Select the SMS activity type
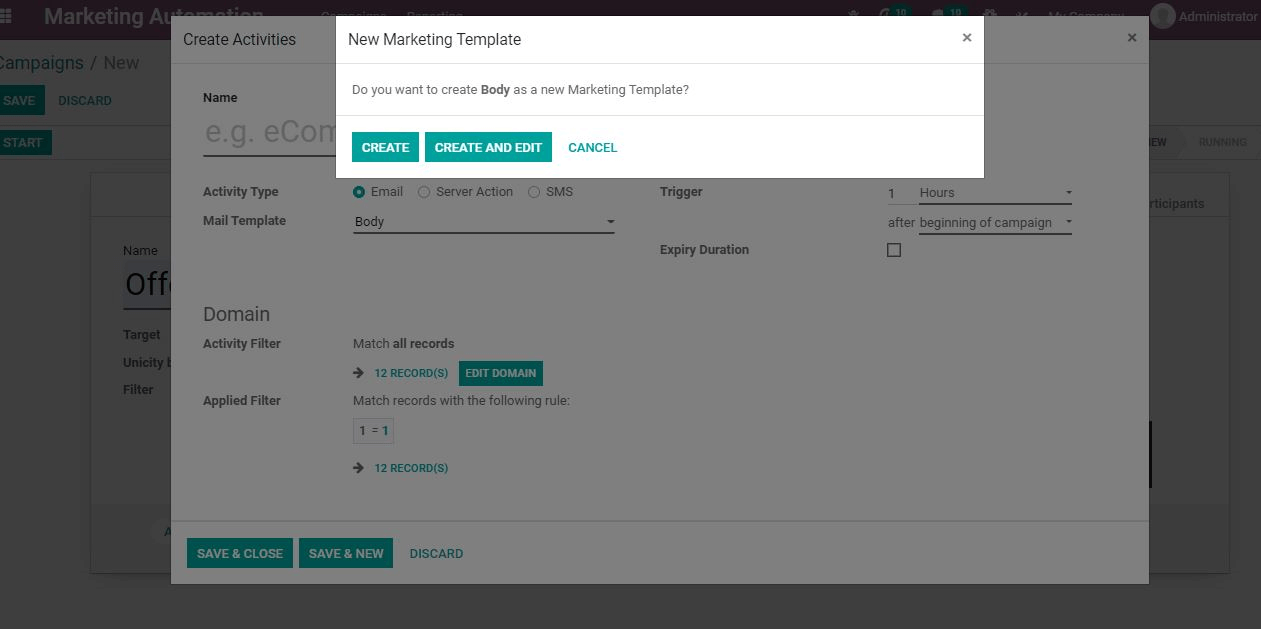 coord(534,192)
